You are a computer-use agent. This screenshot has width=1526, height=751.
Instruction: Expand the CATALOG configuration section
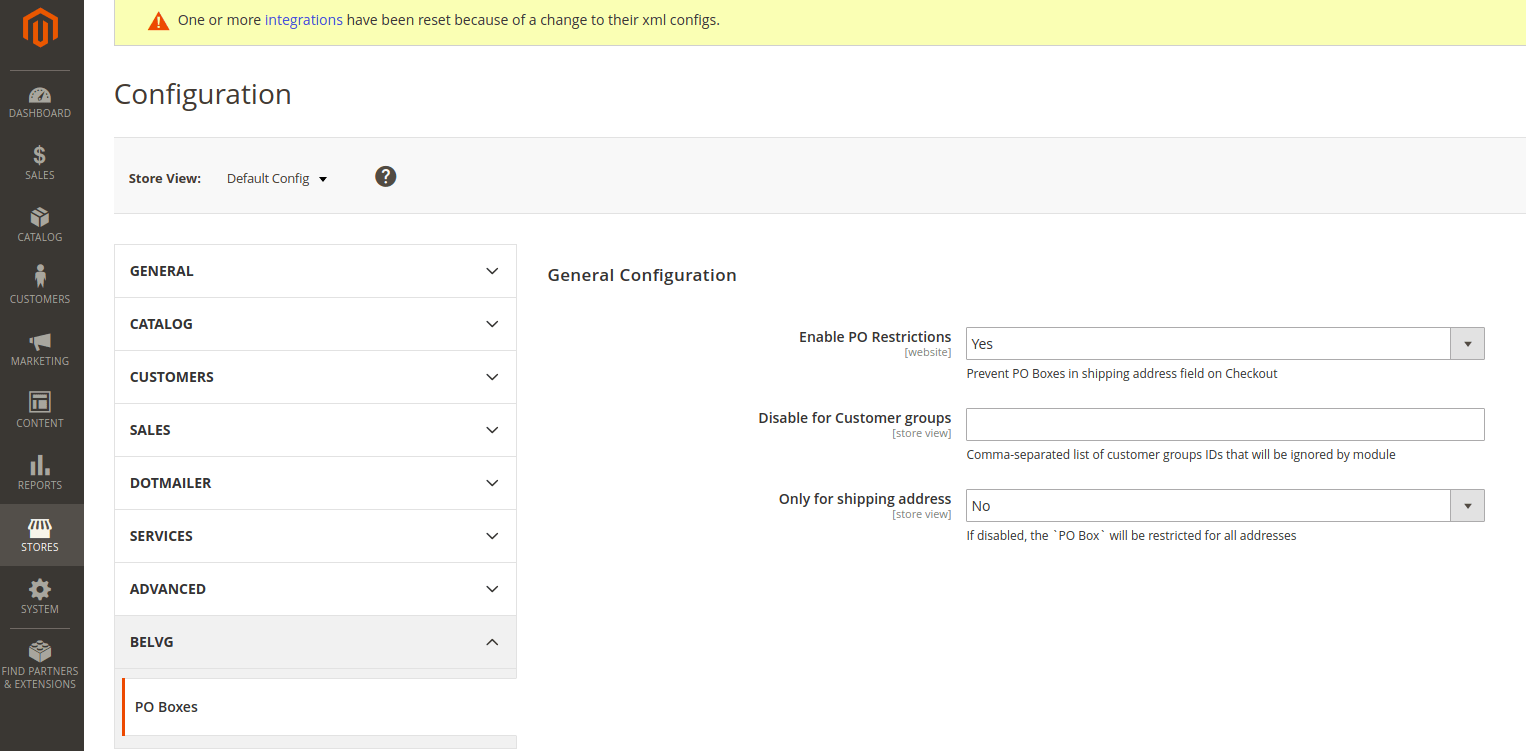pyautogui.click(x=315, y=324)
